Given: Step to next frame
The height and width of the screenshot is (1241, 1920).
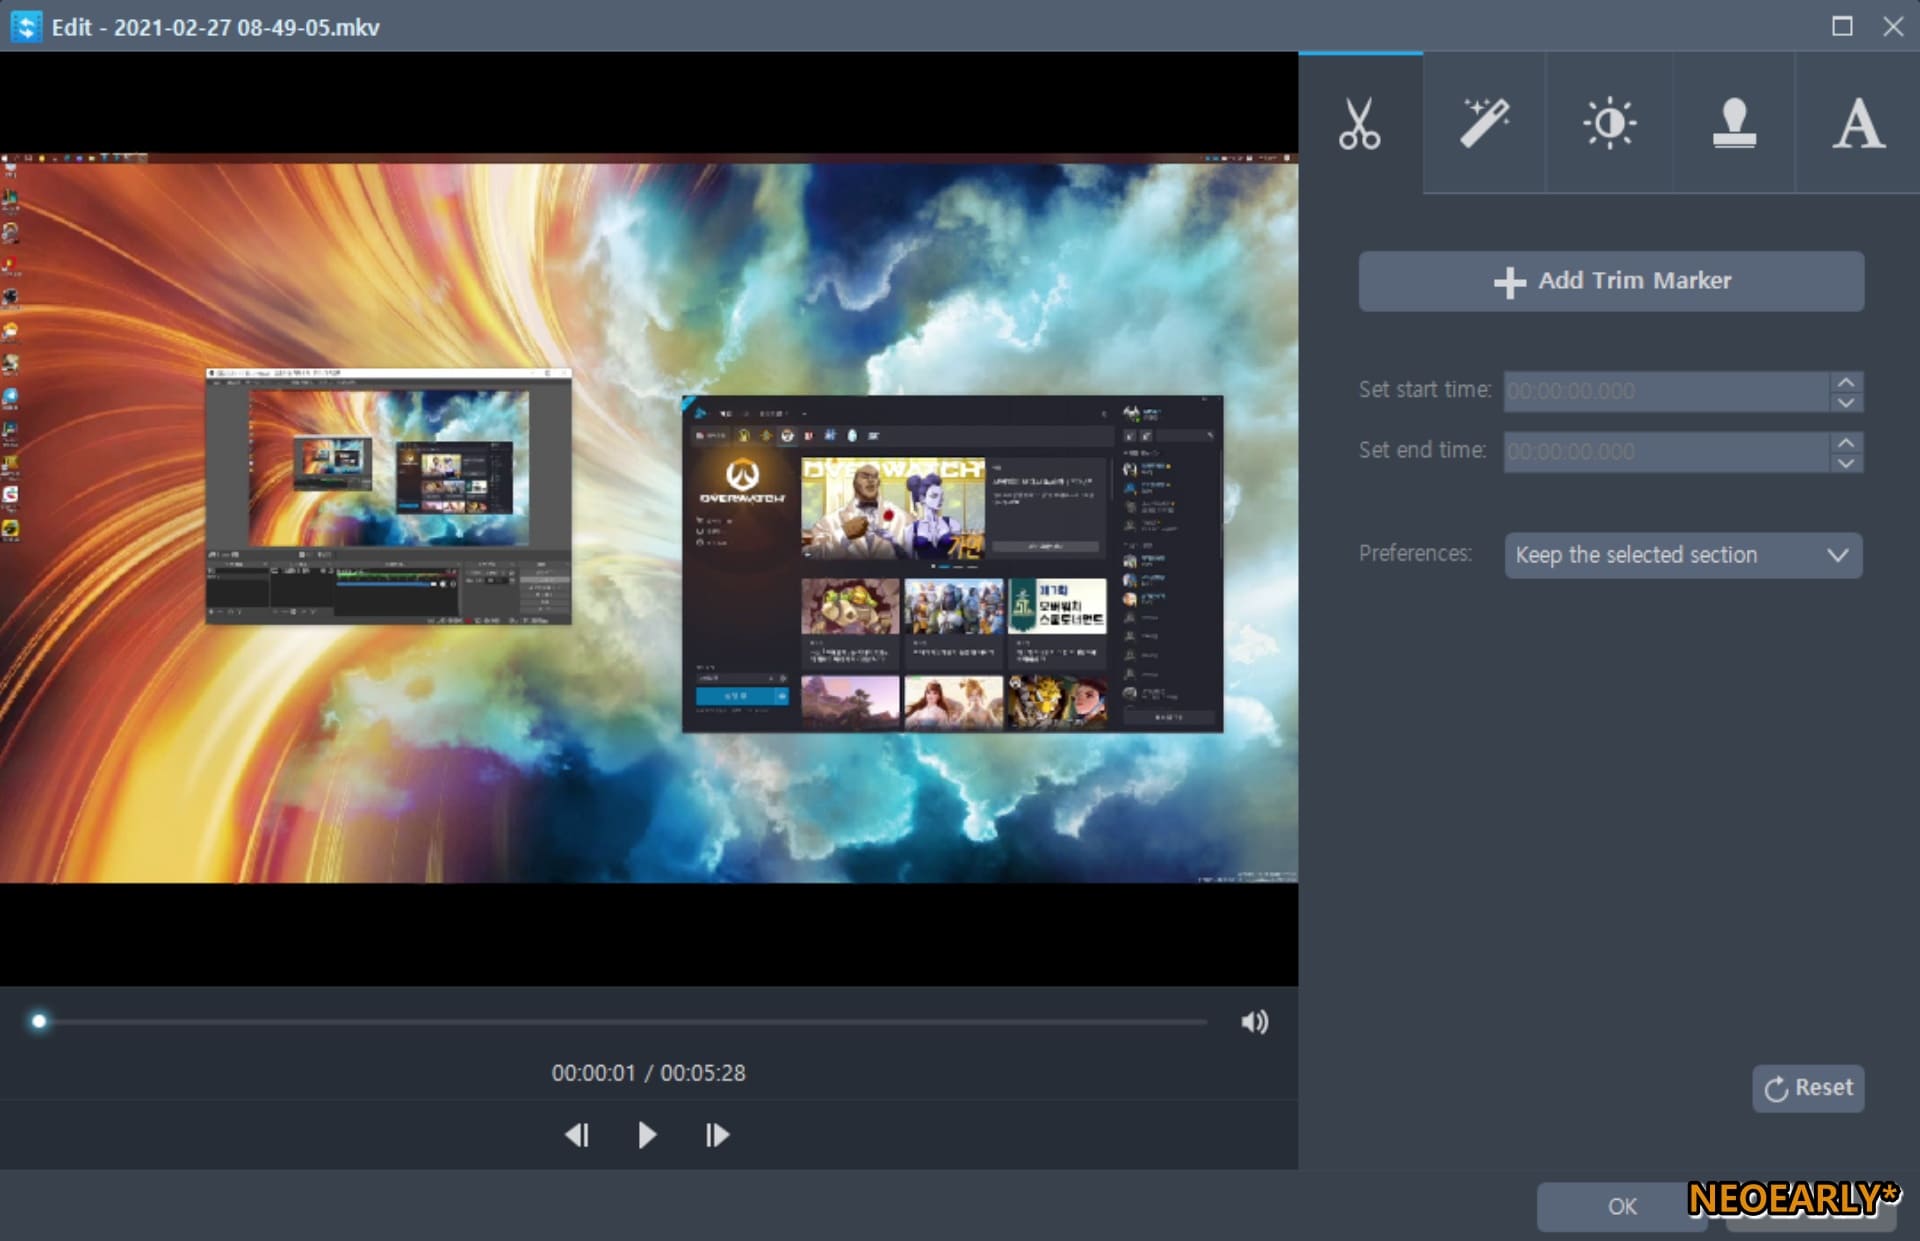Looking at the screenshot, I should 717,1135.
